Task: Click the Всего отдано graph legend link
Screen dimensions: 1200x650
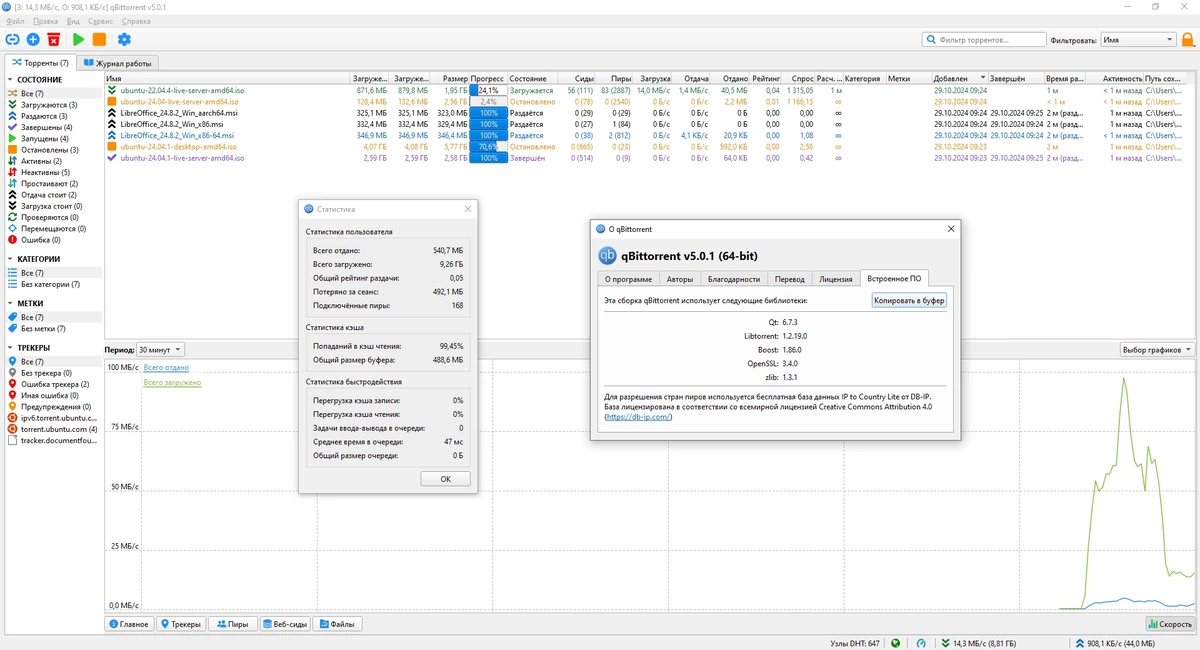Action: (164, 368)
